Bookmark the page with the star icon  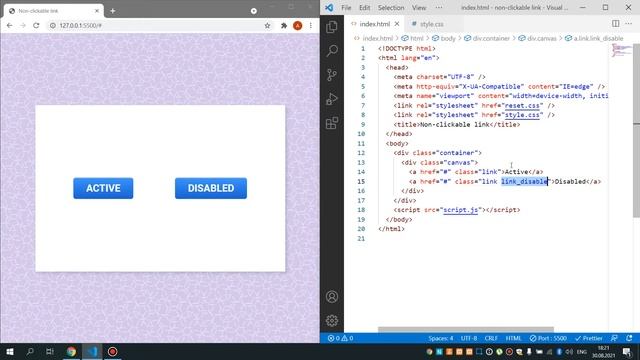pos(267,25)
